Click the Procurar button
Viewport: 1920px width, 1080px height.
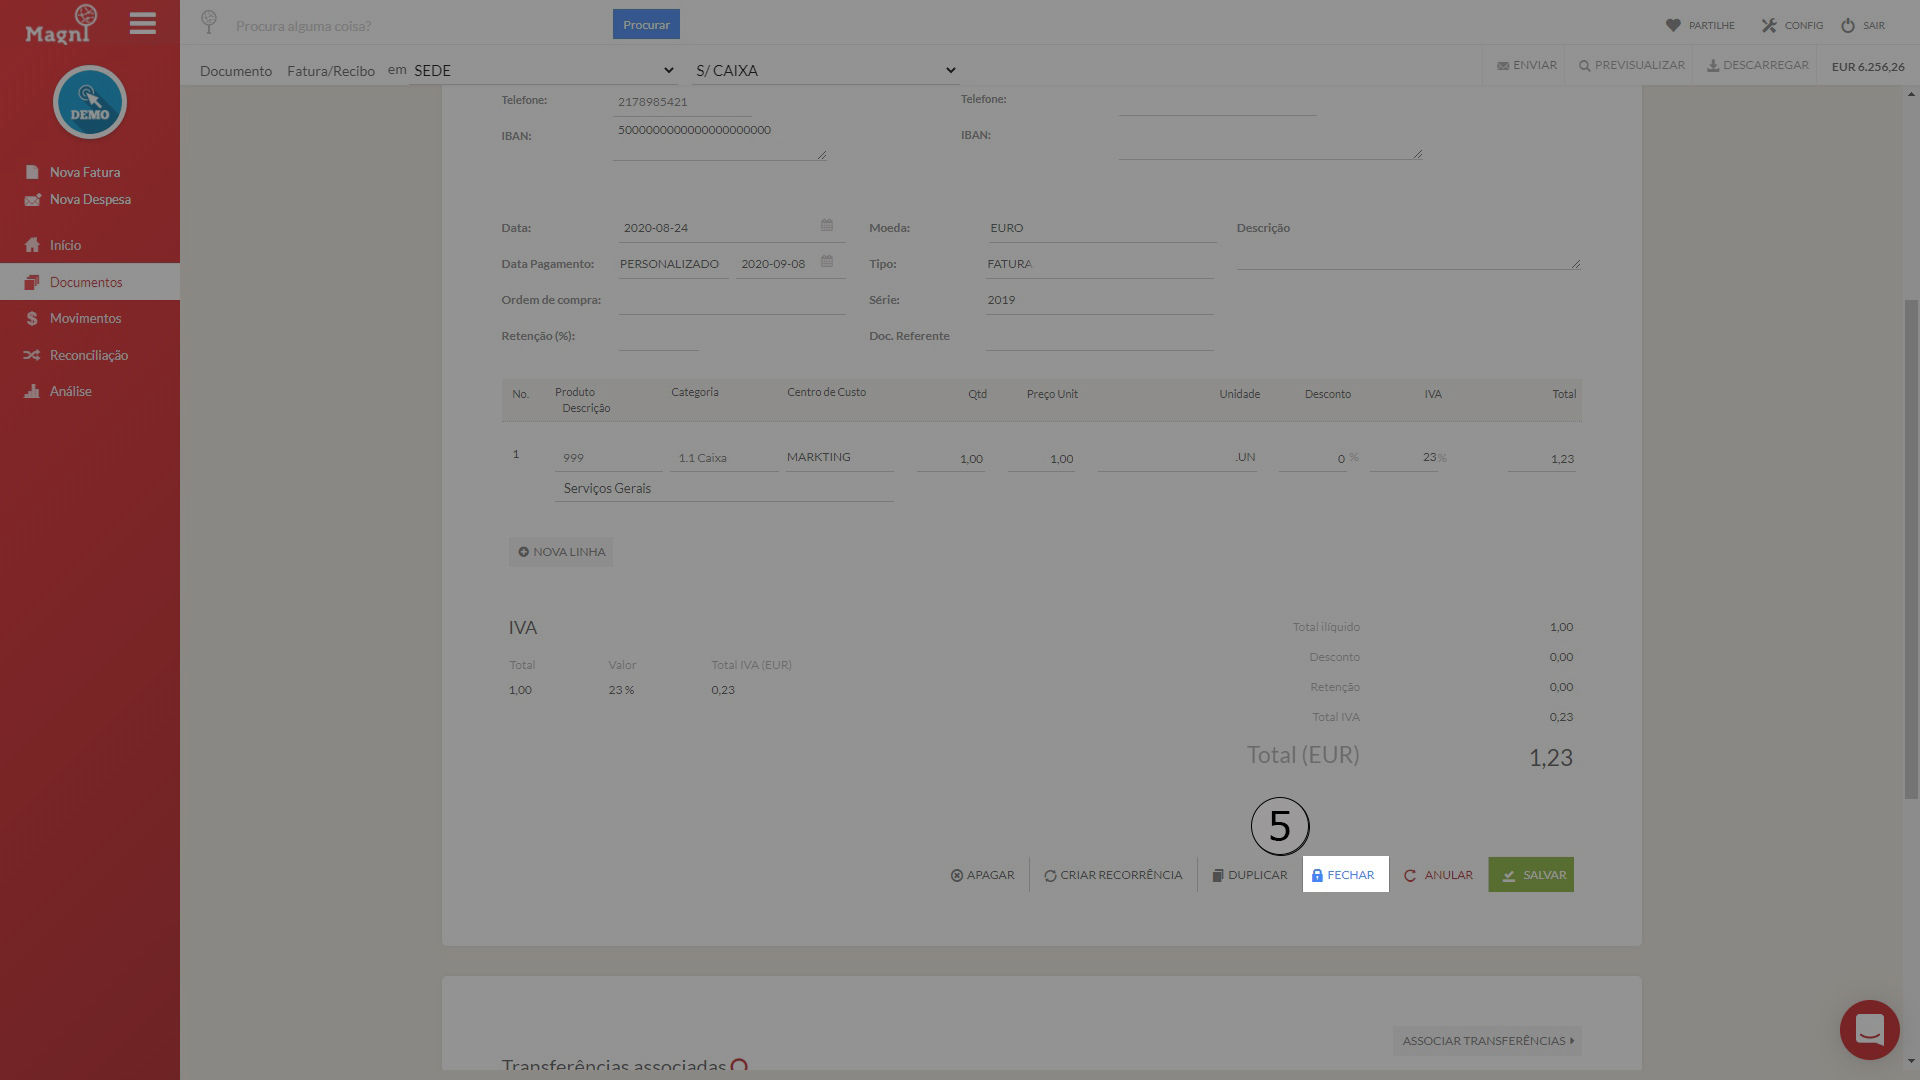click(x=646, y=24)
